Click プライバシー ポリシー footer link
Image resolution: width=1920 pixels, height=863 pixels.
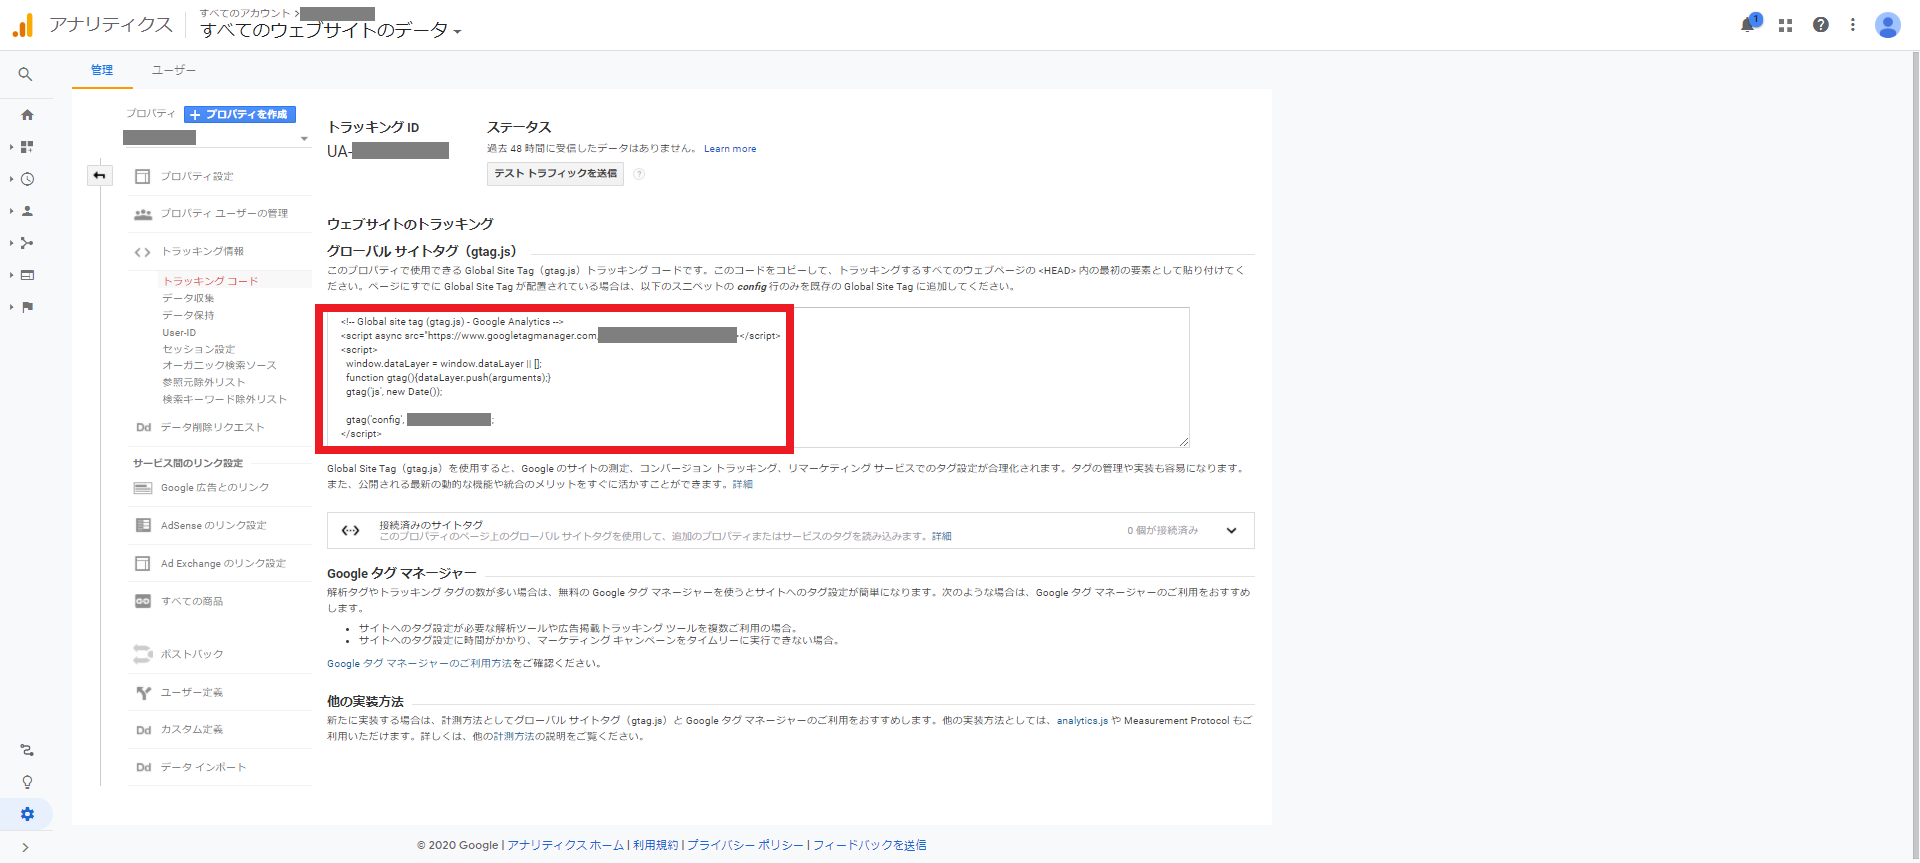[745, 845]
